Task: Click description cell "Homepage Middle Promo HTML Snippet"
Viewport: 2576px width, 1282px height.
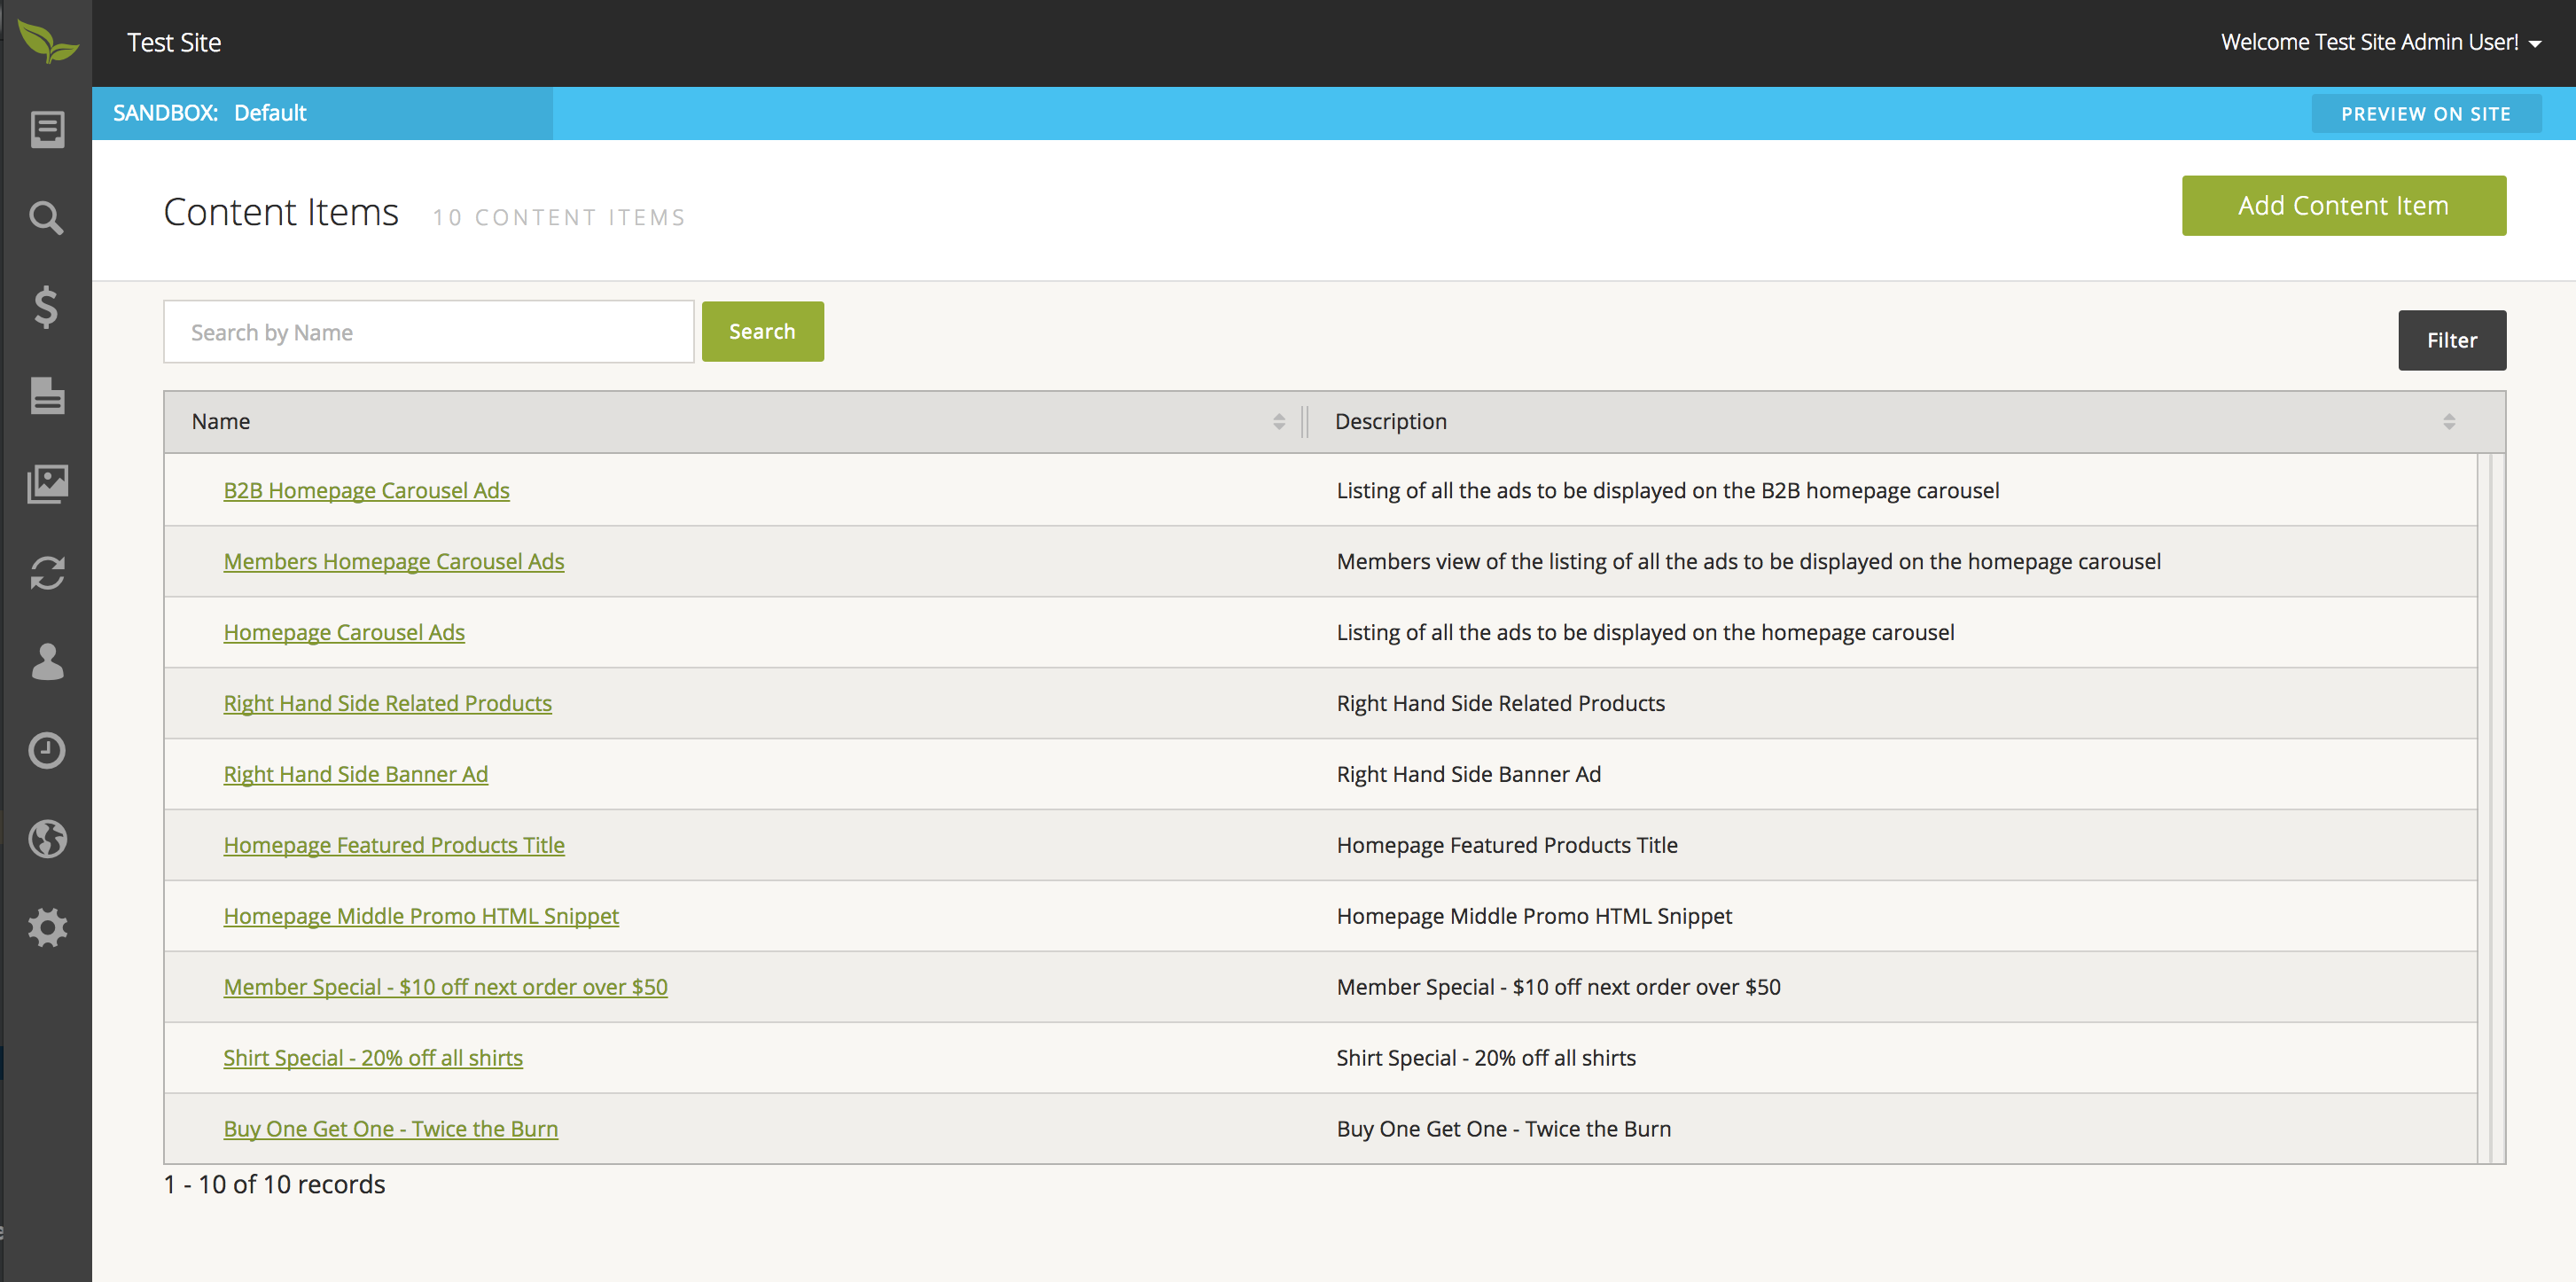Action: [1534, 917]
